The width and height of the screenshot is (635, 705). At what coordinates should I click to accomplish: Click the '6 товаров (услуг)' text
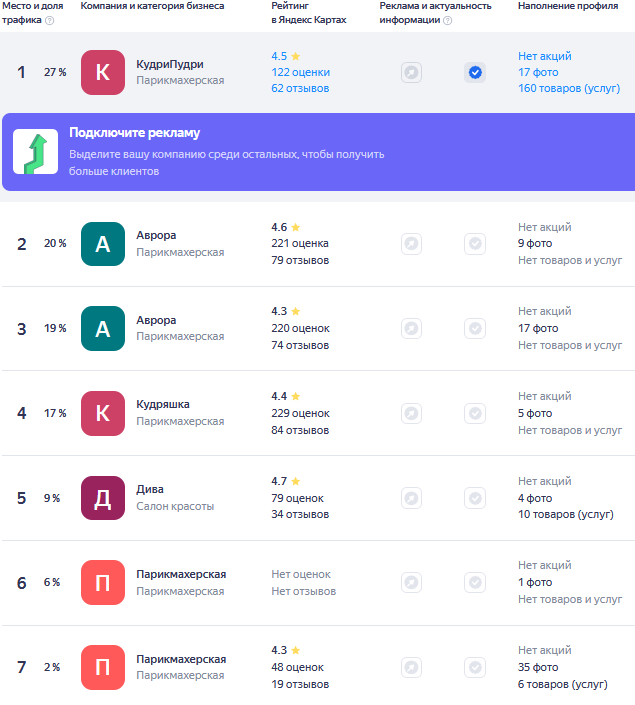click(x=563, y=684)
